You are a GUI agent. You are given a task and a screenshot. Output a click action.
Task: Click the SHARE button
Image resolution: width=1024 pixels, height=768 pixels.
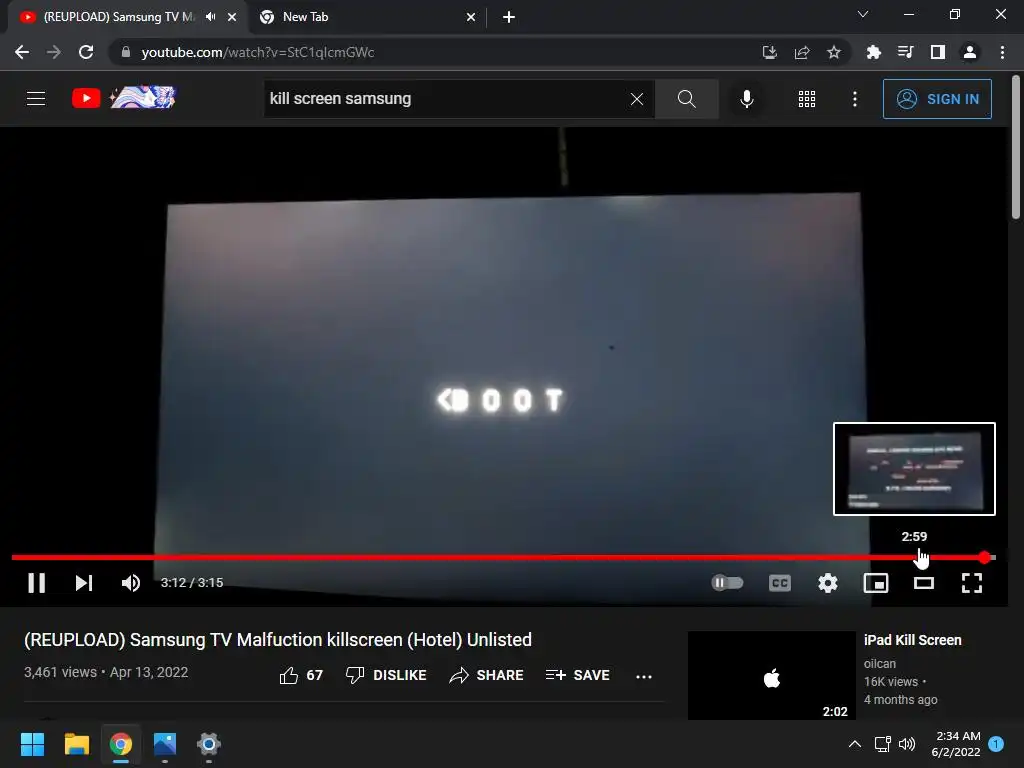click(487, 675)
